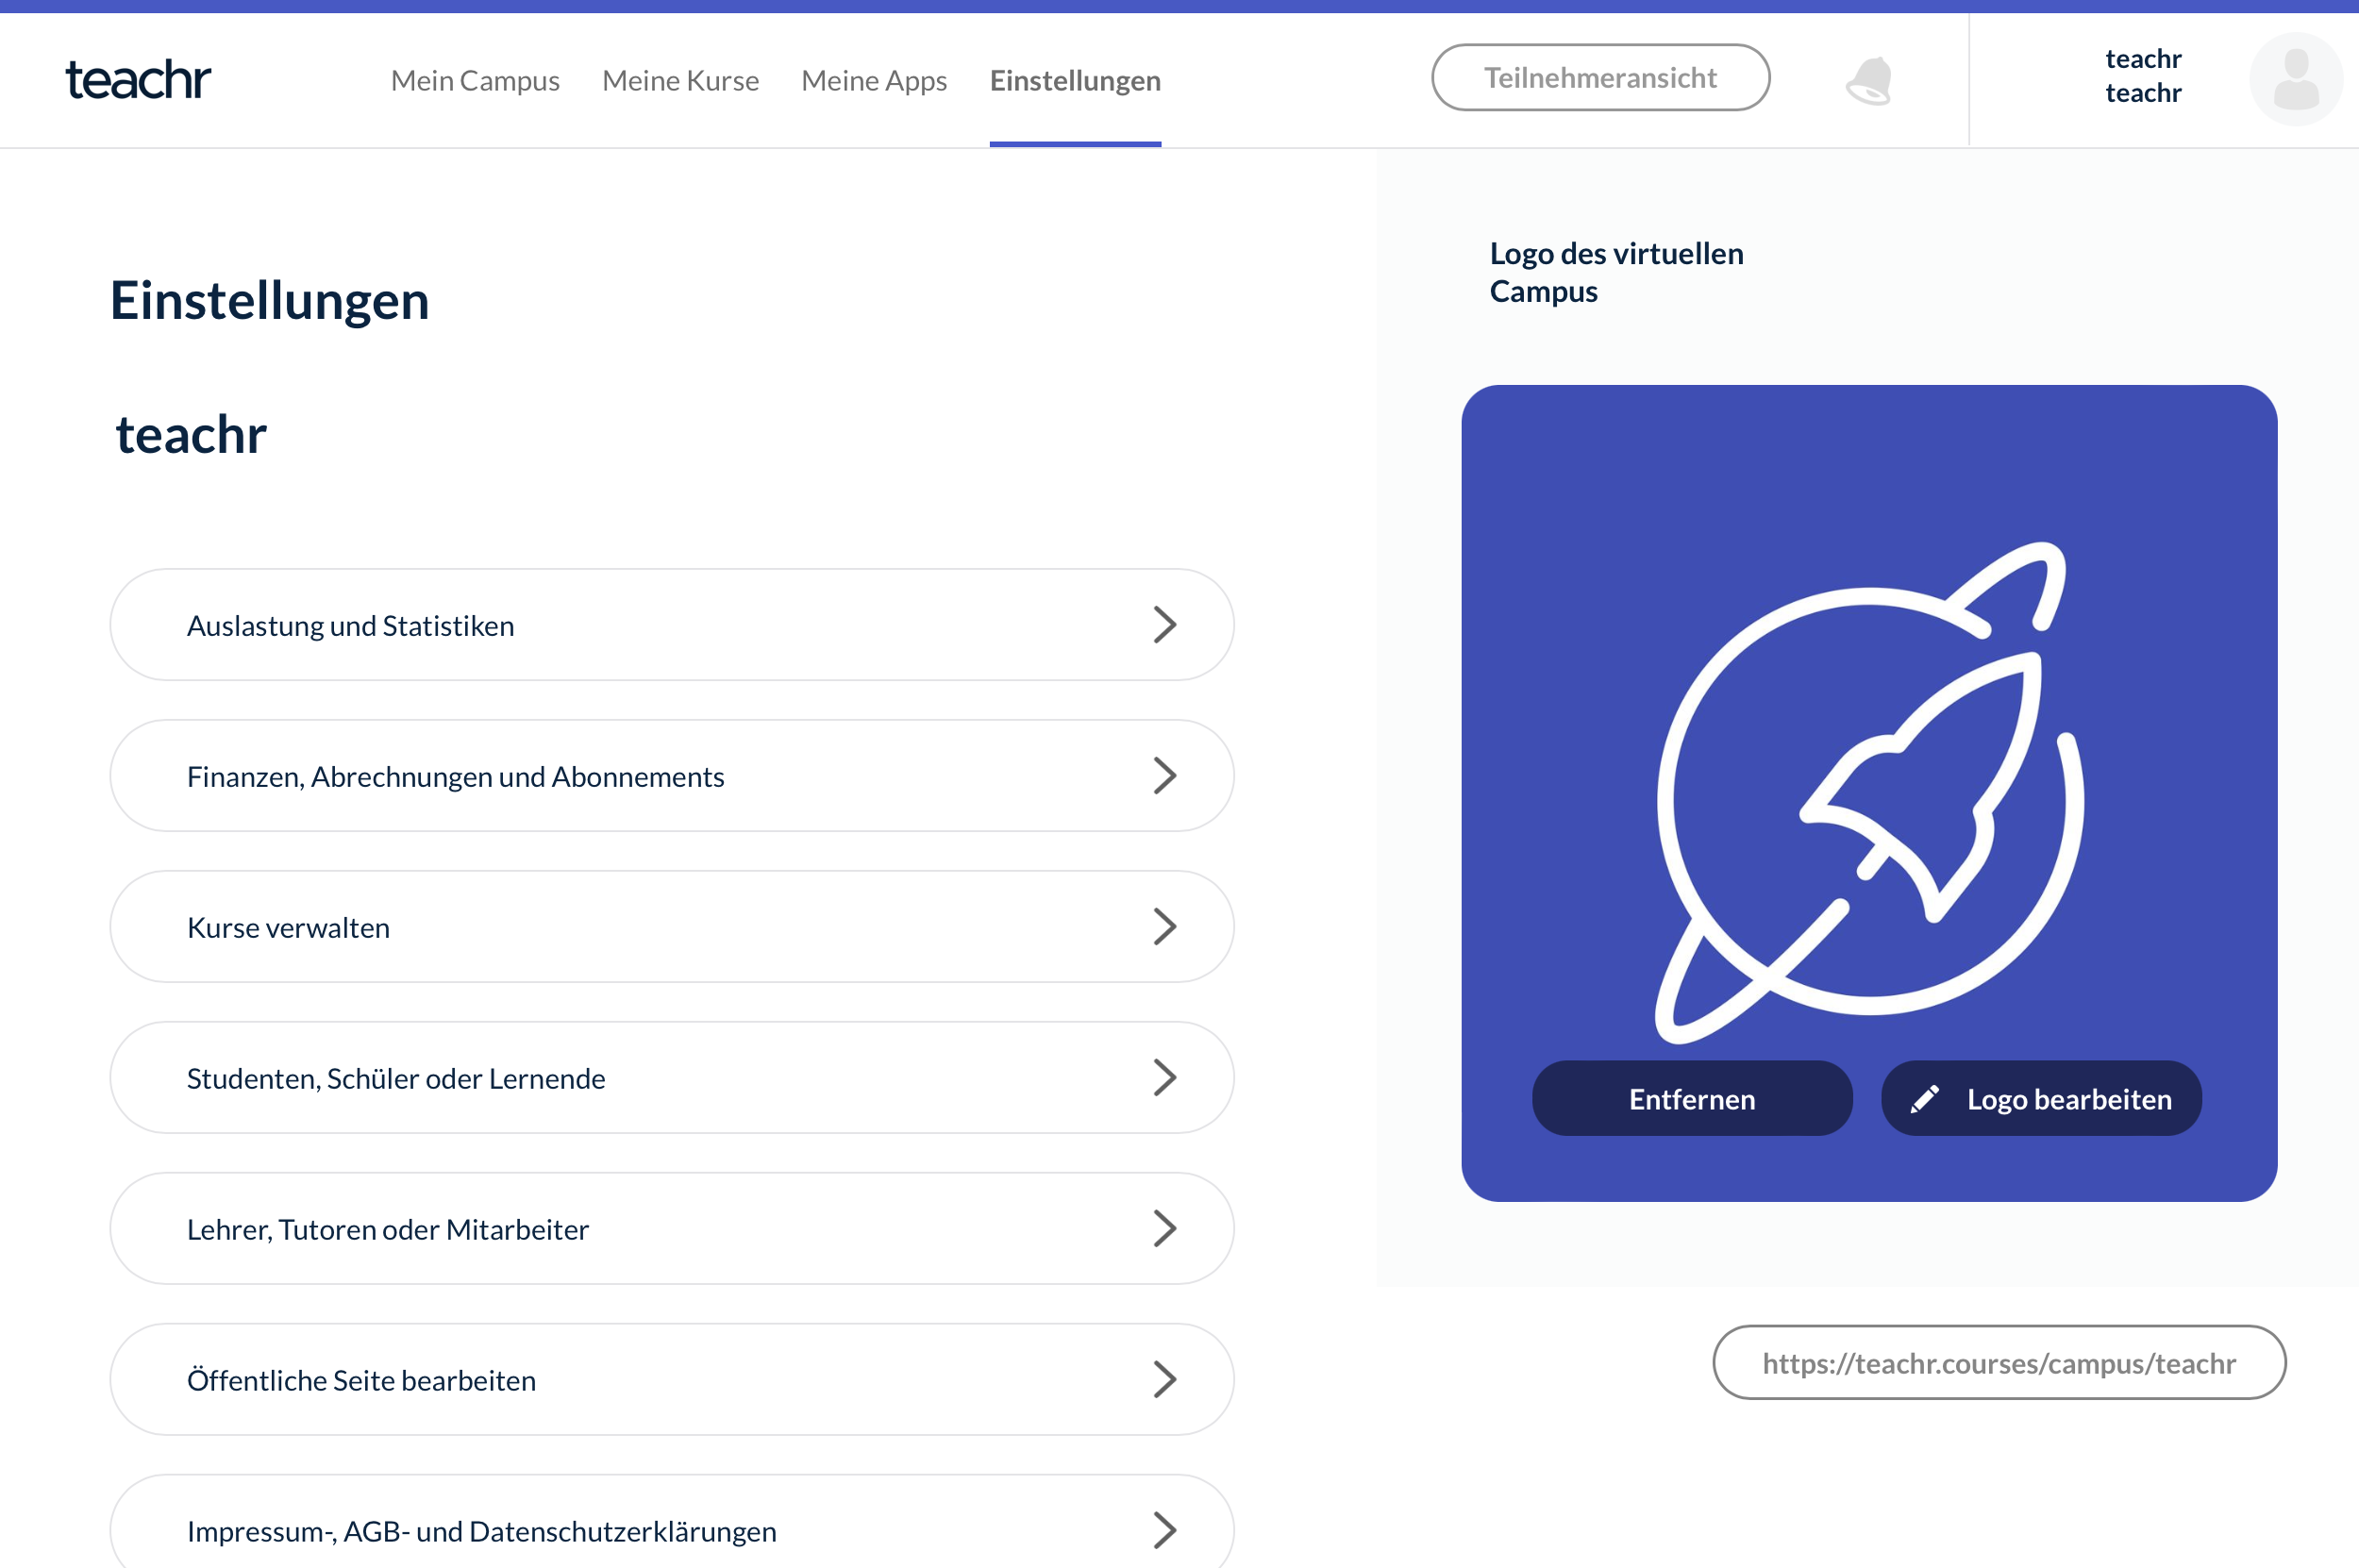Click the notification bell icon

pyautogui.click(x=1869, y=80)
